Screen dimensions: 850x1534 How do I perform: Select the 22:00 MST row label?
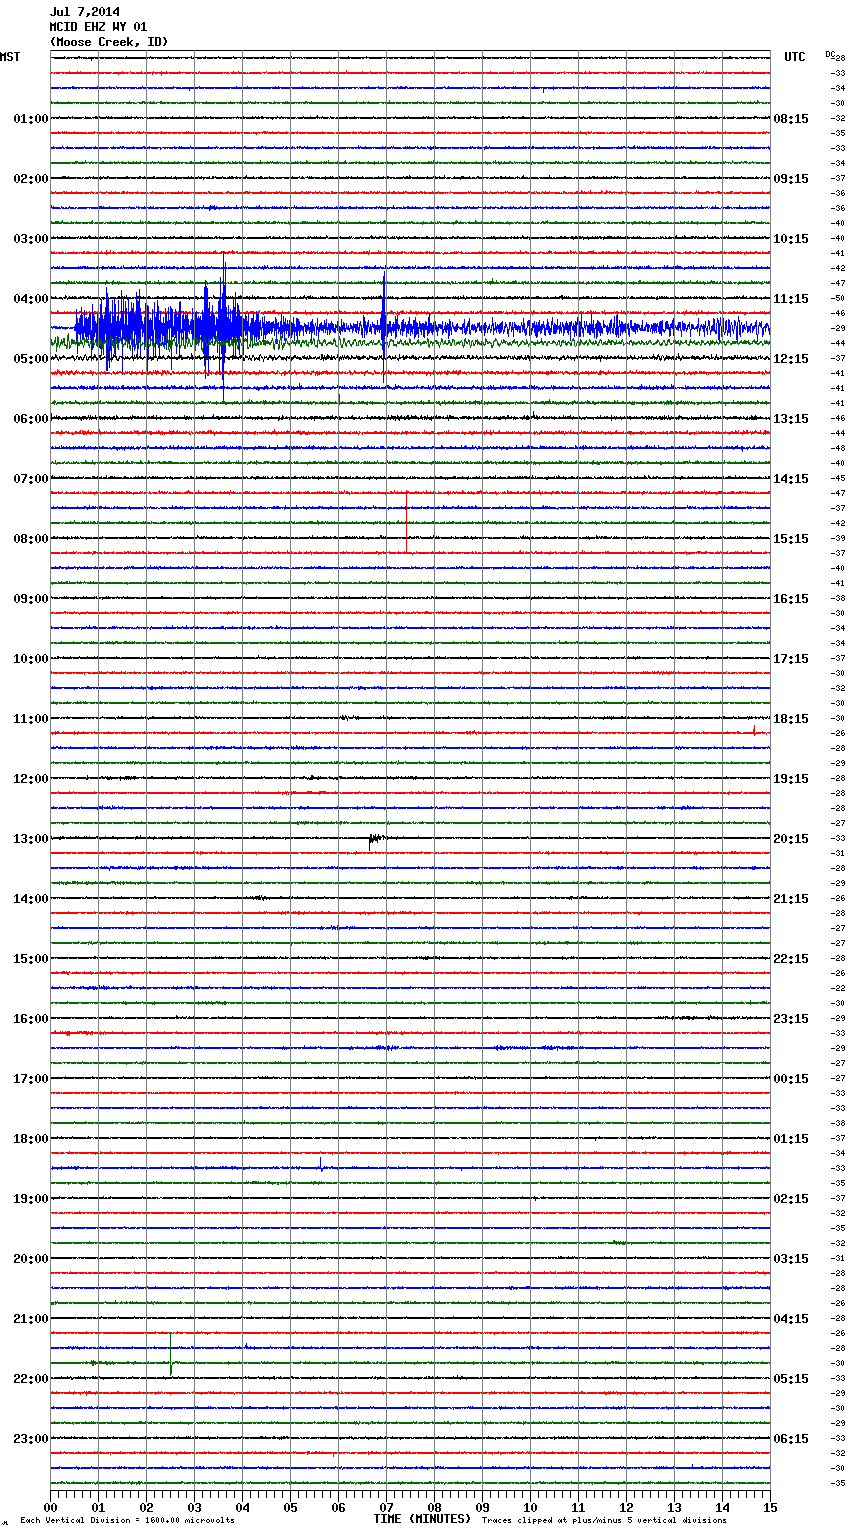(31, 1379)
